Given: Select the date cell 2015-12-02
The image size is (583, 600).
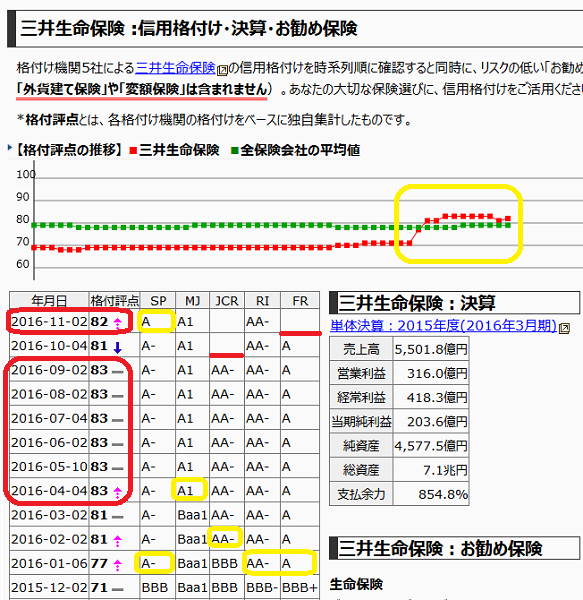Looking at the screenshot, I should (49, 587).
